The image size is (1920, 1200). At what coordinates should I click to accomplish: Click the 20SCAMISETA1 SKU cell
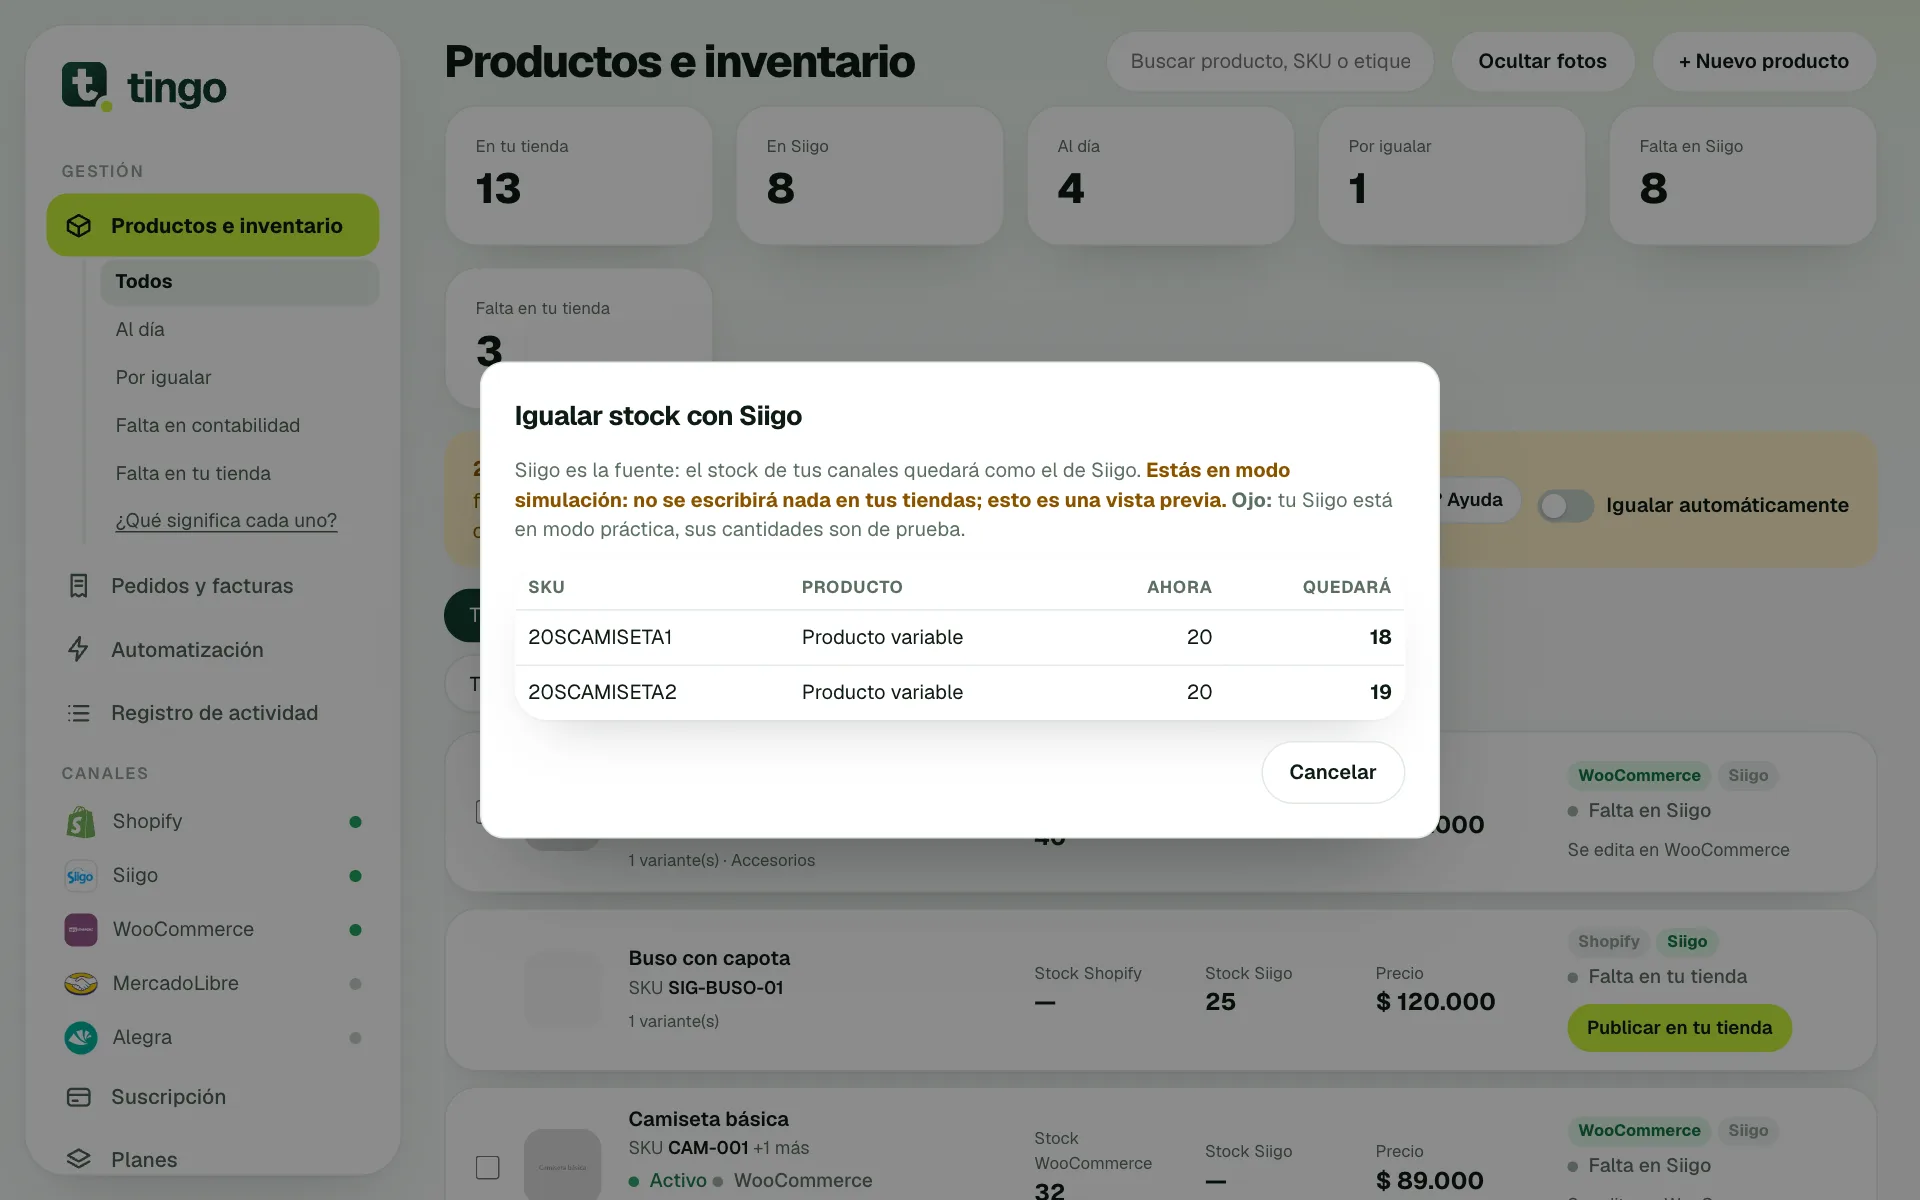(x=600, y=637)
